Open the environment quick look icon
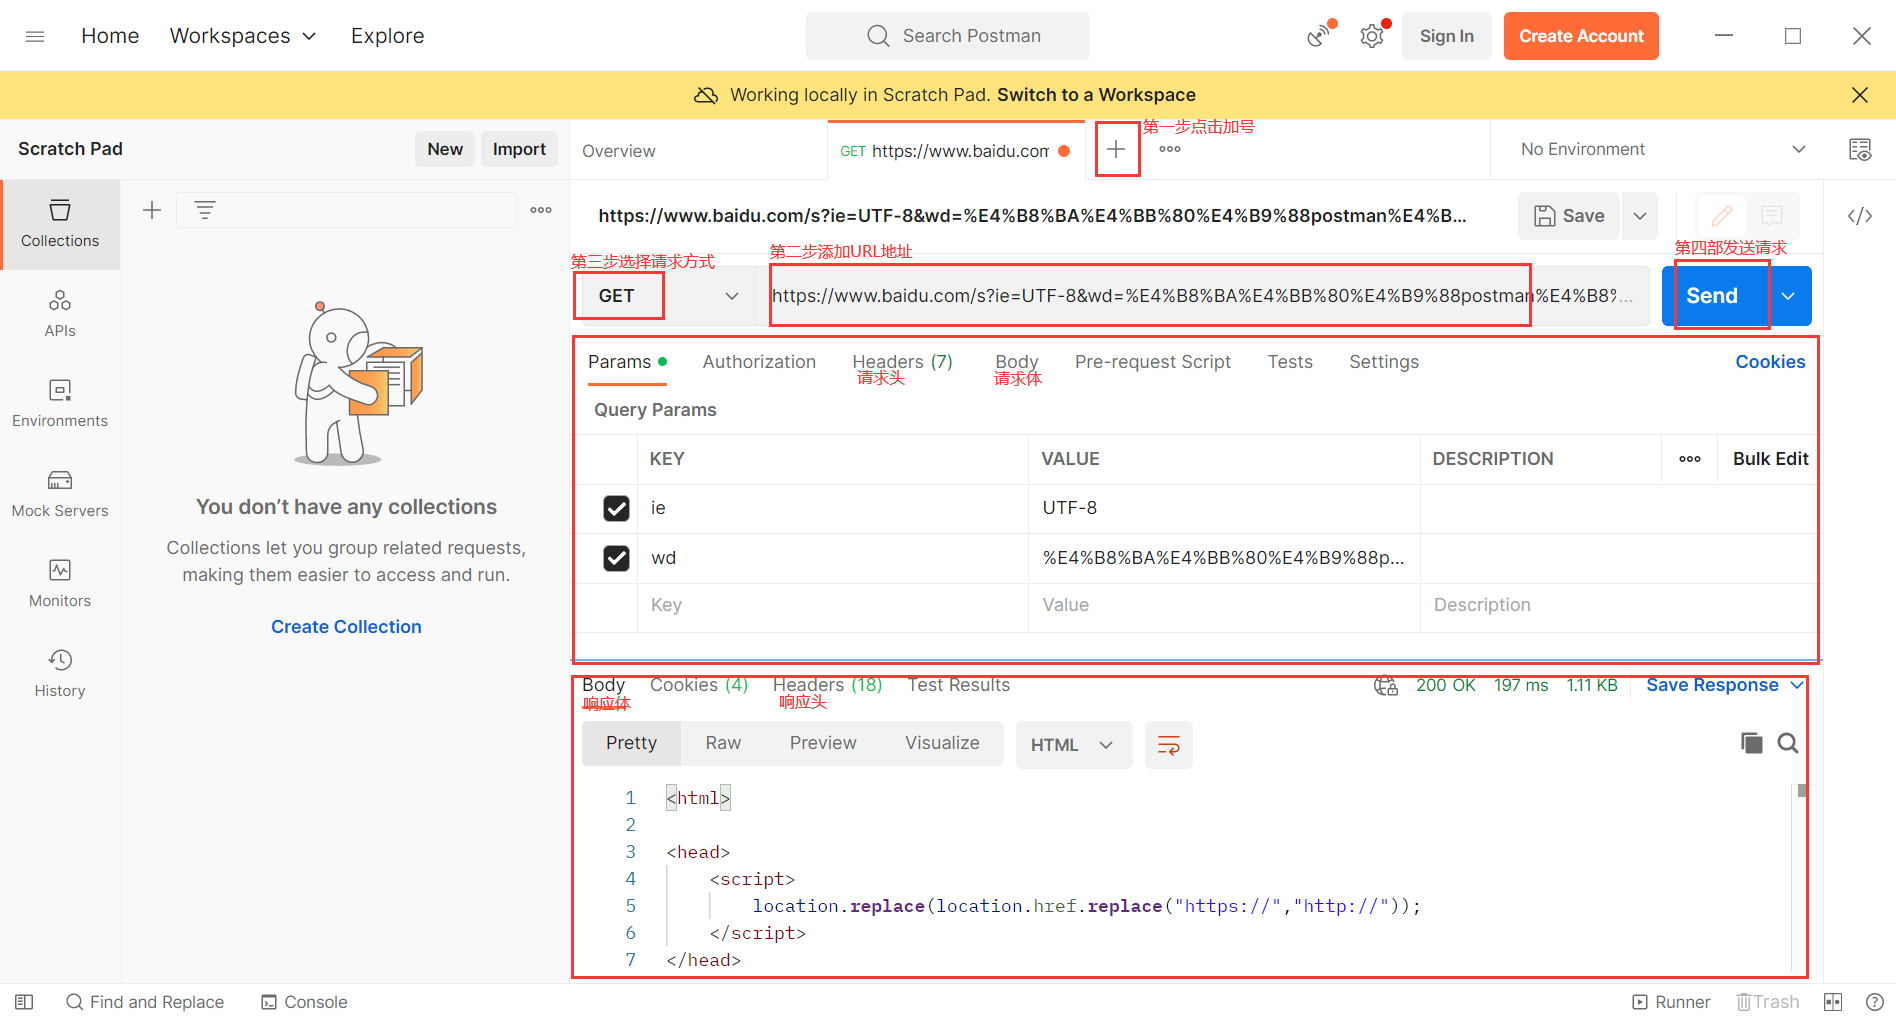 [x=1860, y=149]
